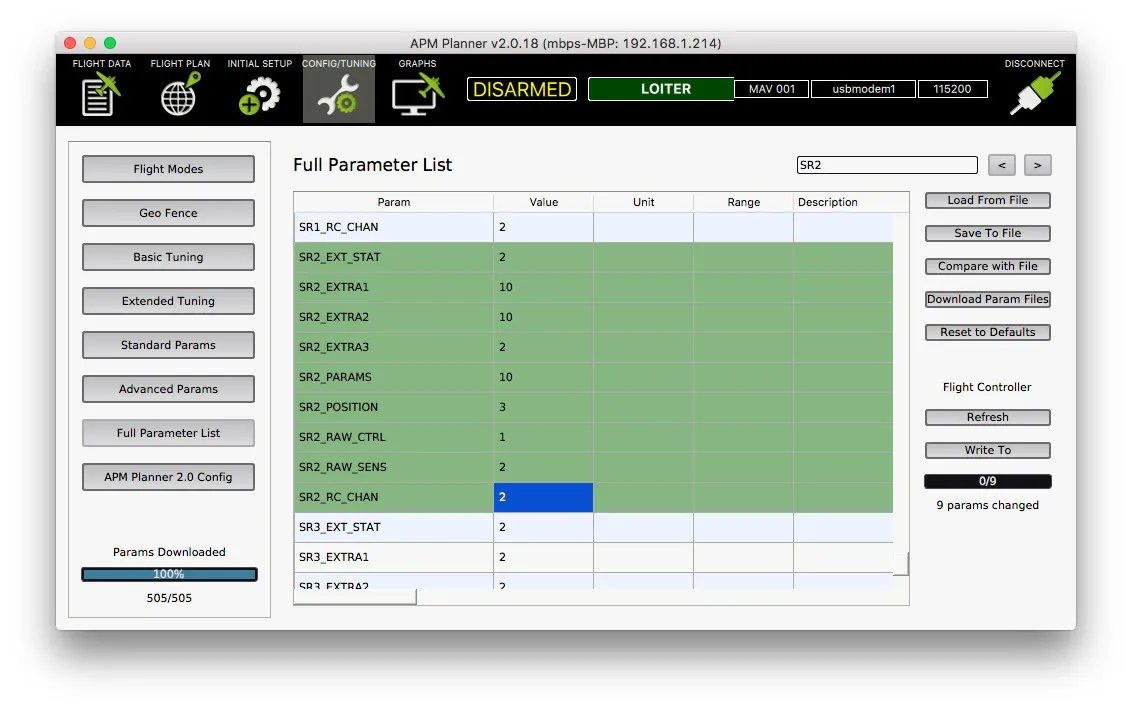Click the Disconnect plug icon

click(x=1034, y=95)
